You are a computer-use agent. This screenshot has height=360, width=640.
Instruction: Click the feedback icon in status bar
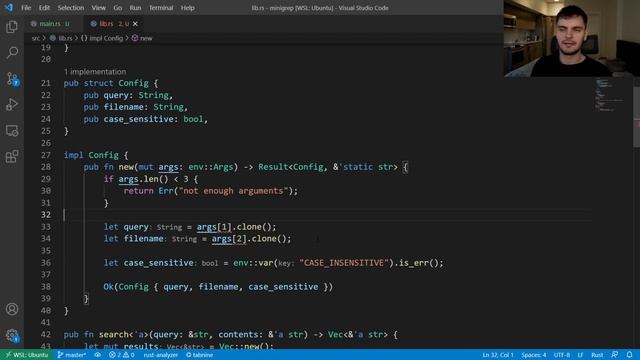[615, 355]
